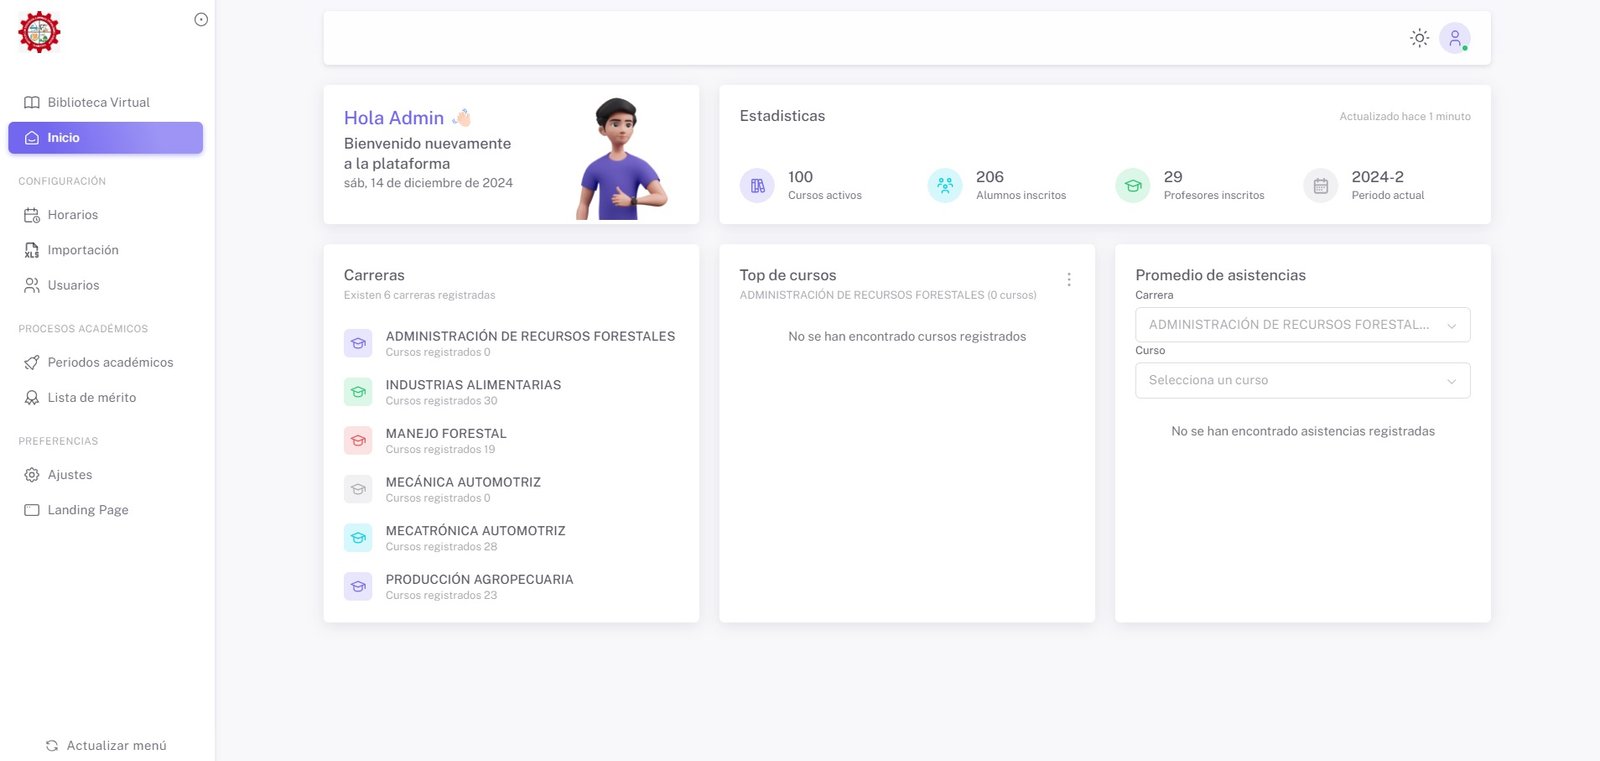The height and width of the screenshot is (761, 1600).
Task: Click Cursos registrados 30 label
Action: 442,401
